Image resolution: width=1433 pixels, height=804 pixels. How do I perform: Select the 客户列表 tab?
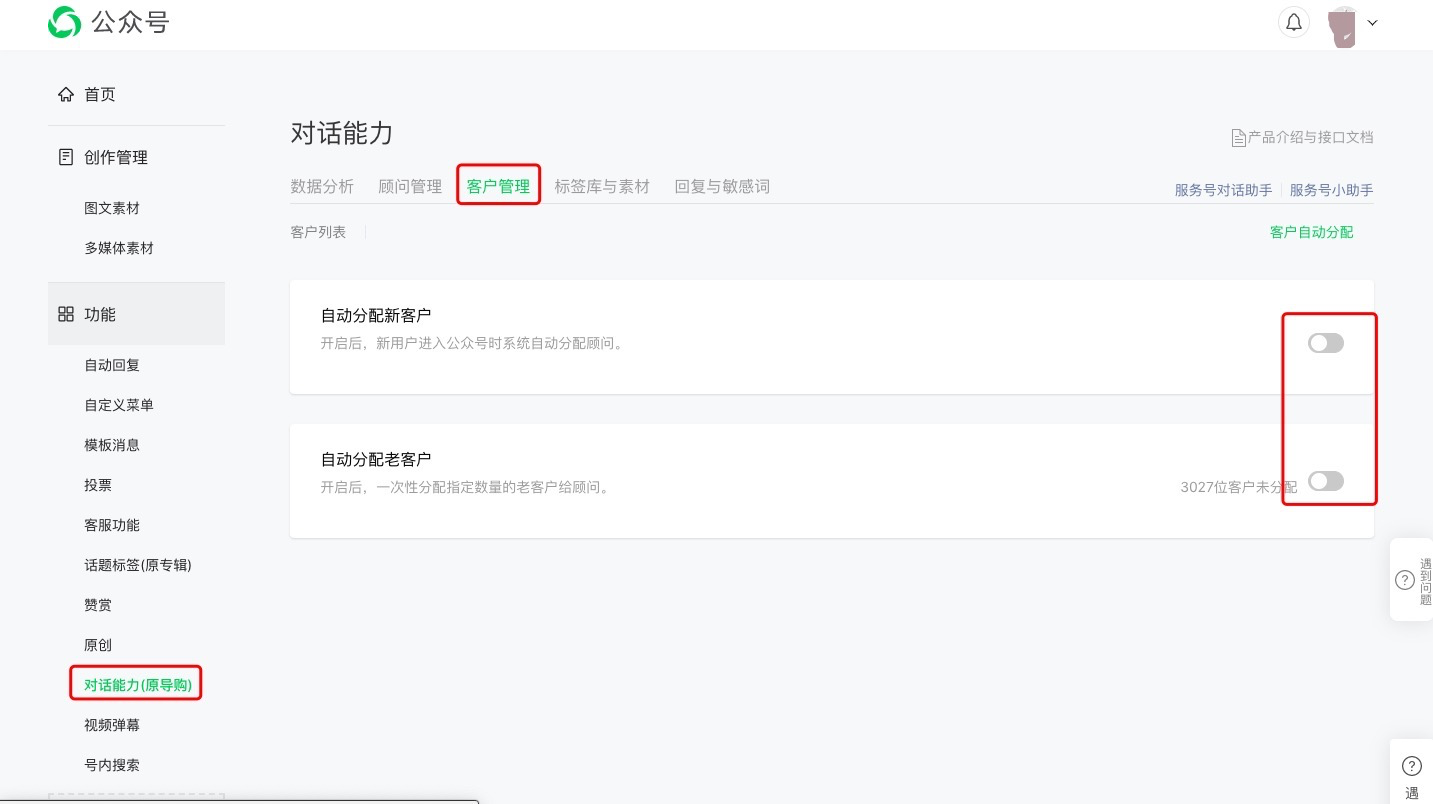(x=317, y=231)
